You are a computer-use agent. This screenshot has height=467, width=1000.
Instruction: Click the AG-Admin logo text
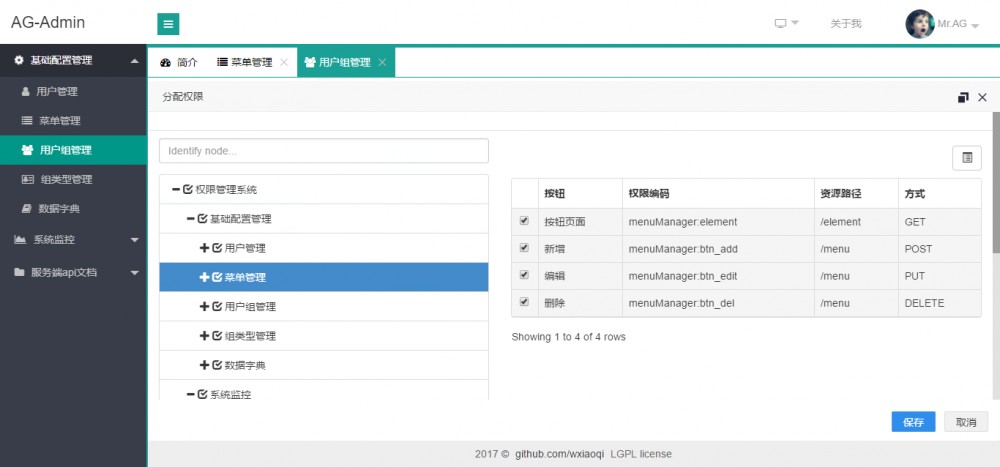pos(48,22)
